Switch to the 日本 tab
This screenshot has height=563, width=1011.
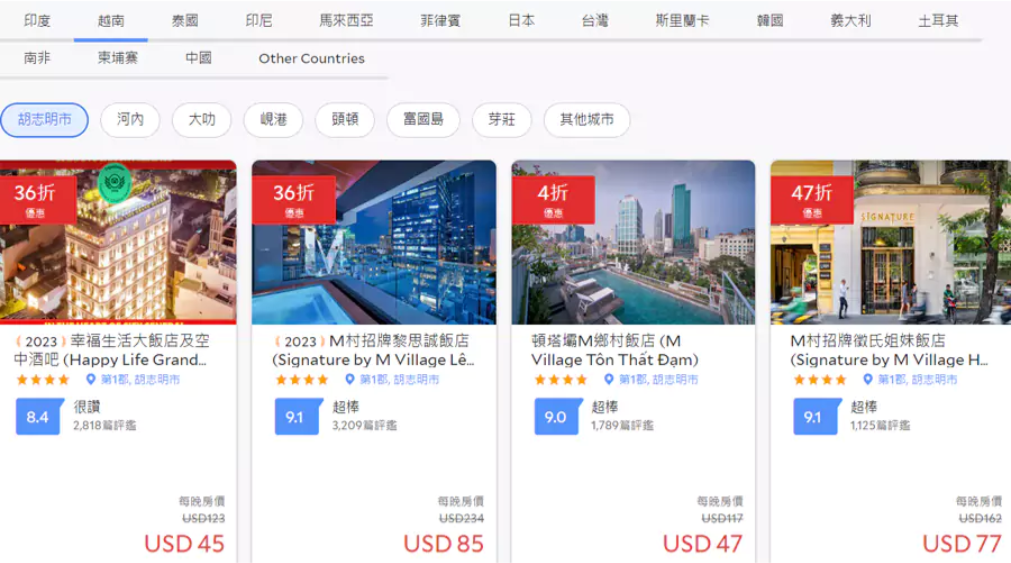(521, 21)
